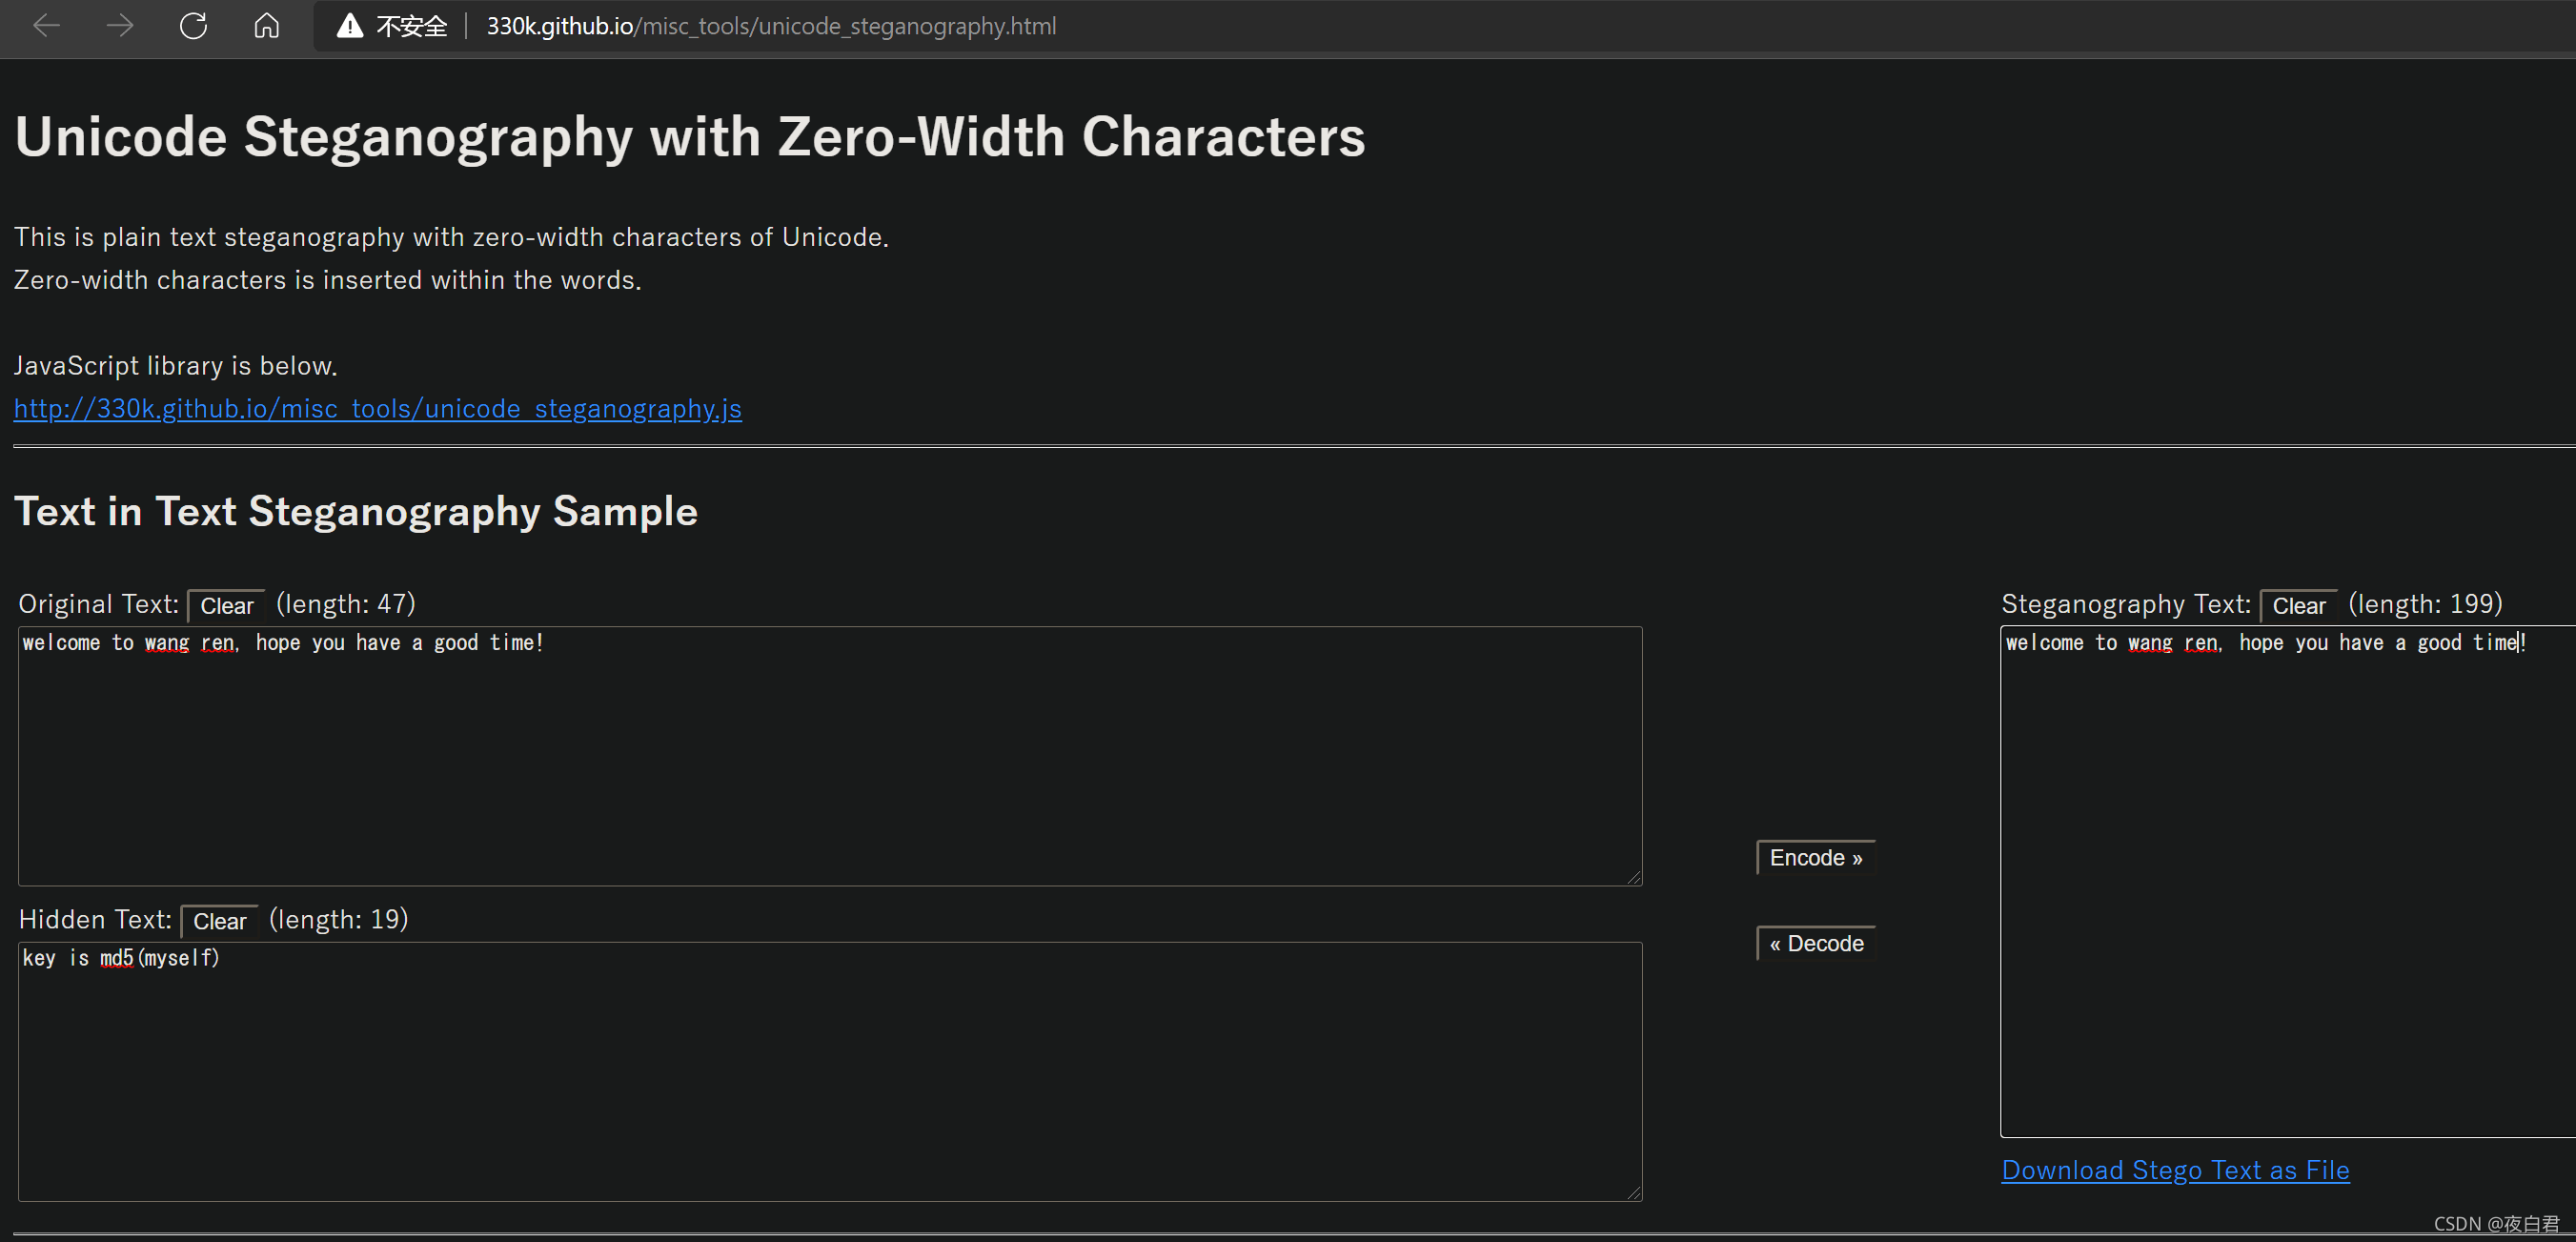The image size is (2576, 1242).
Task: Click the '(length: 199)' stego text counter
Action: 2425,604
